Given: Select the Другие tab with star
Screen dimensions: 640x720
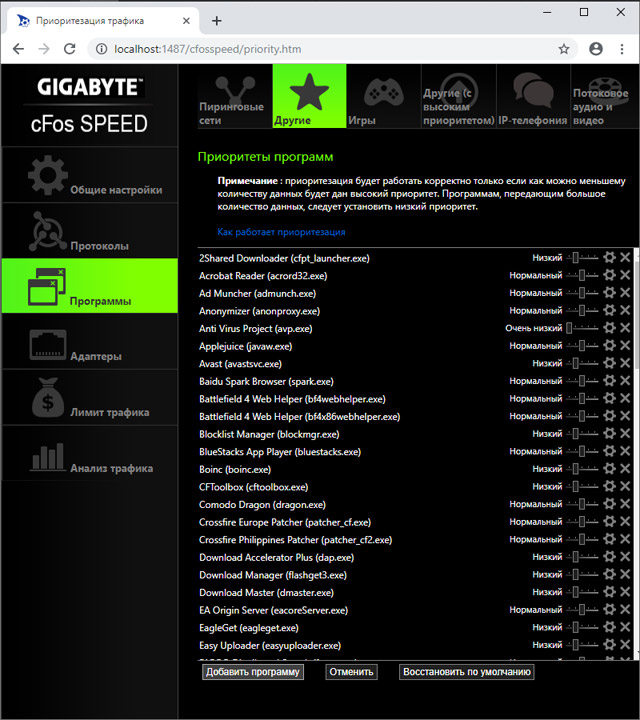Looking at the screenshot, I should (x=309, y=96).
